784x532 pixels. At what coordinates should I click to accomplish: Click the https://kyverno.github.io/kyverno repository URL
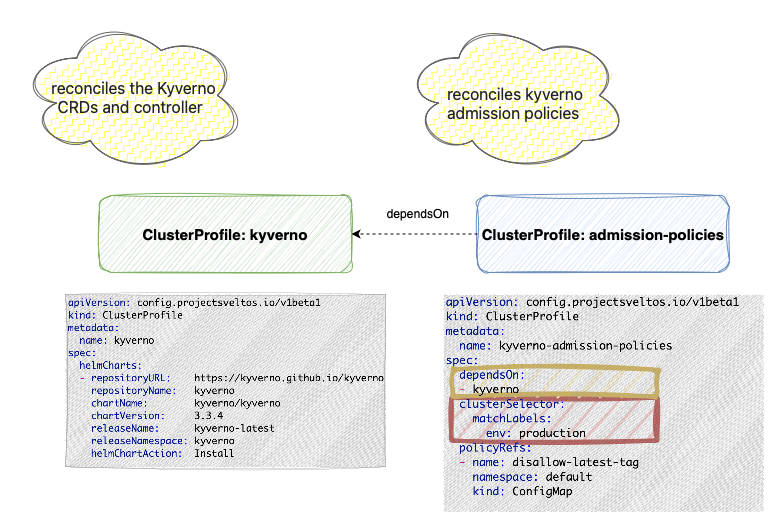coord(288,379)
